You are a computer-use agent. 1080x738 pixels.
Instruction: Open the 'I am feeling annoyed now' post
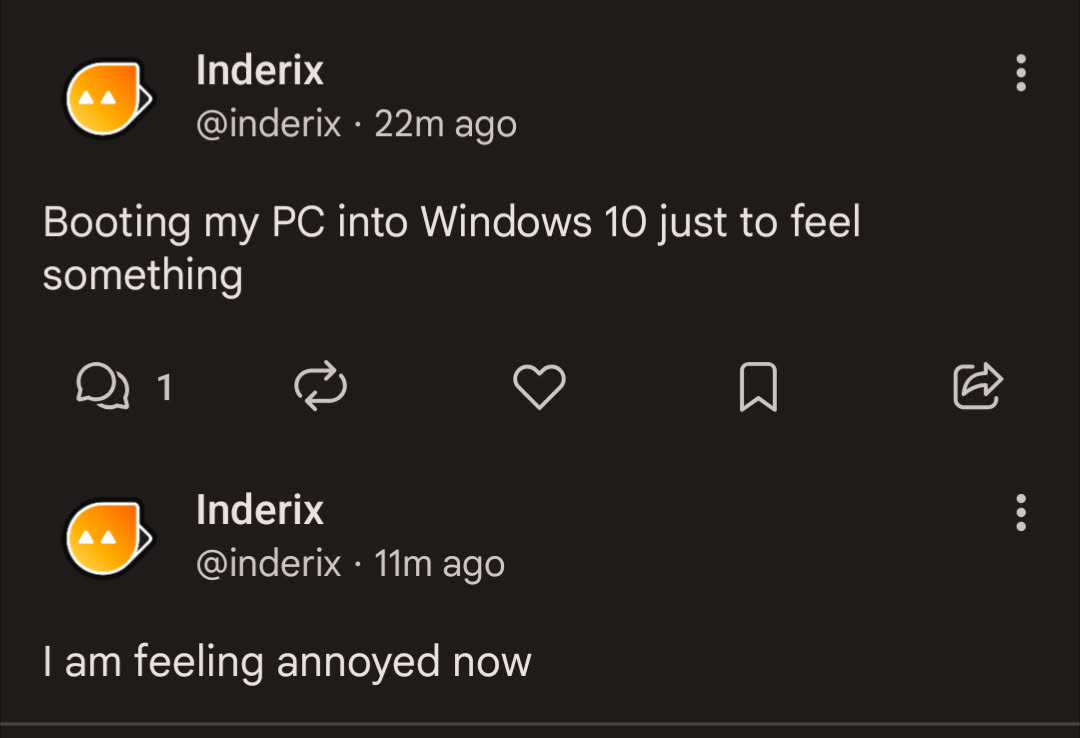pos(287,662)
